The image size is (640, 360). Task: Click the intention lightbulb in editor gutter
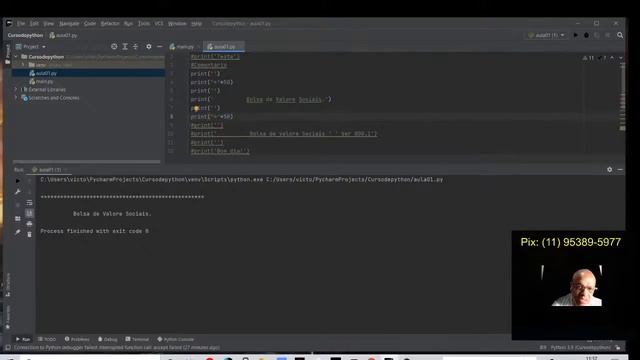coord(196,109)
